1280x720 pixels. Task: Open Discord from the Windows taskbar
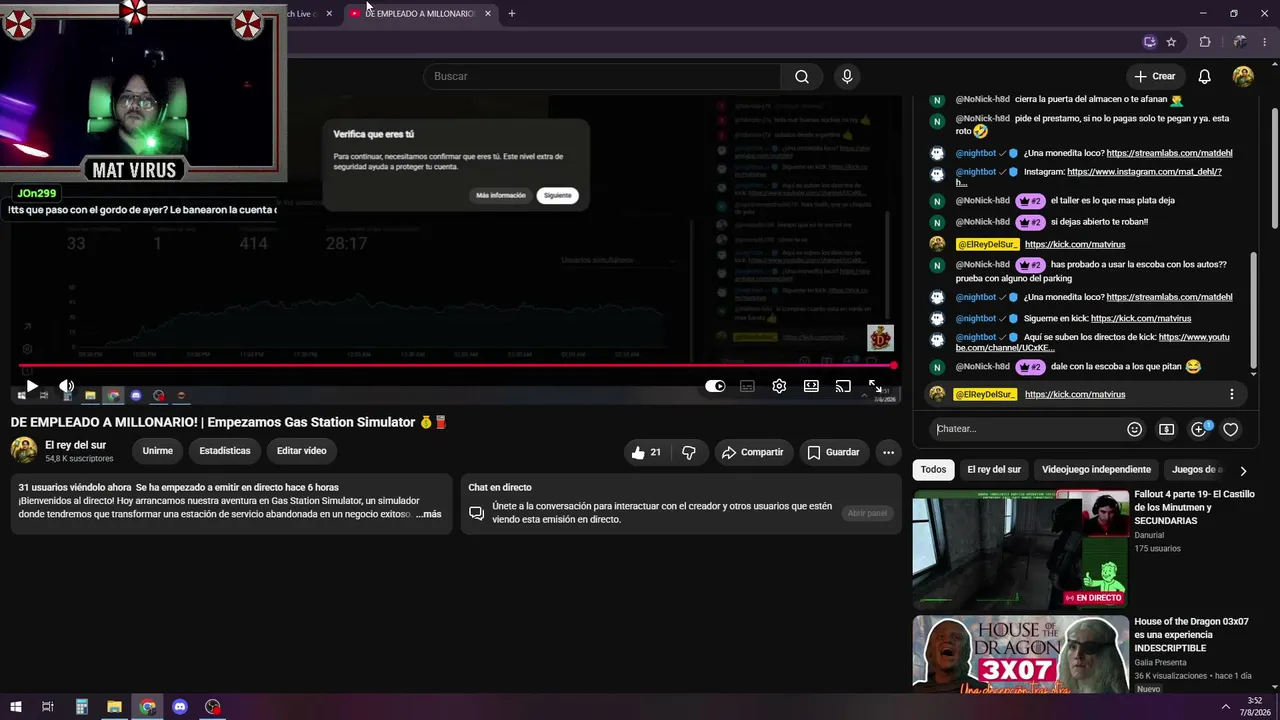point(180,707)
